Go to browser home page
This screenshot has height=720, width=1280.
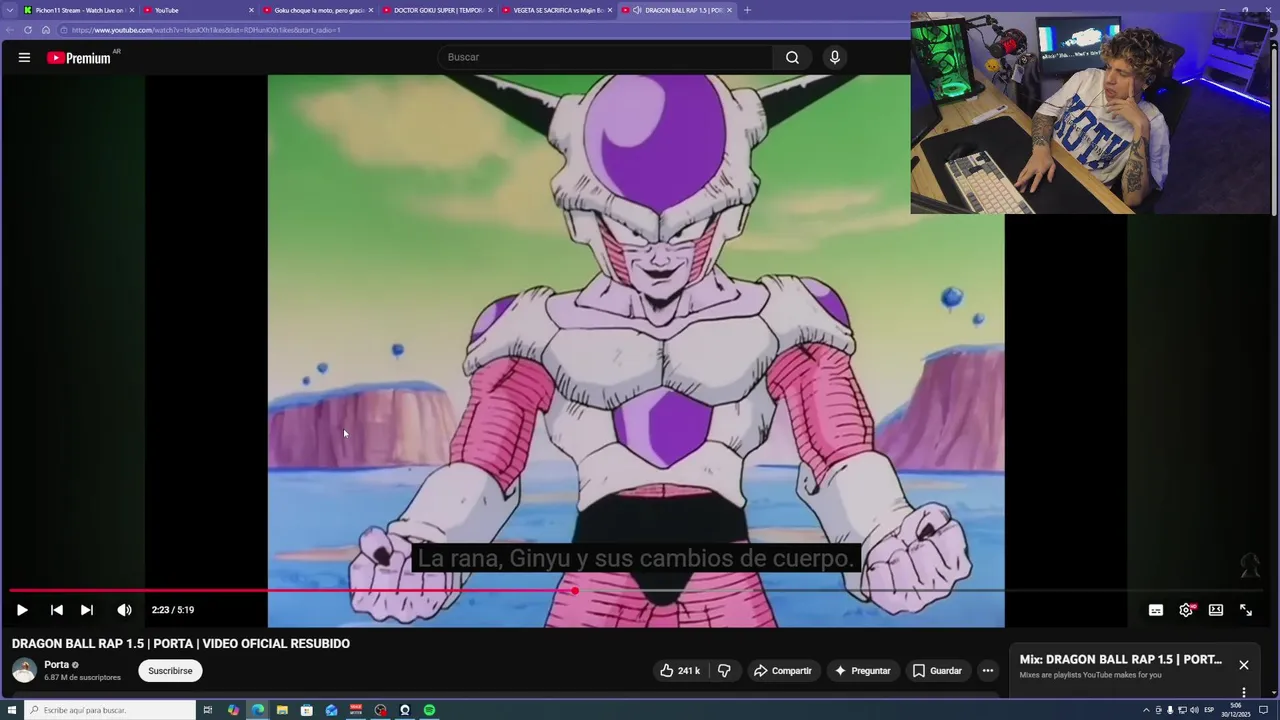click(x=46, y=30)
